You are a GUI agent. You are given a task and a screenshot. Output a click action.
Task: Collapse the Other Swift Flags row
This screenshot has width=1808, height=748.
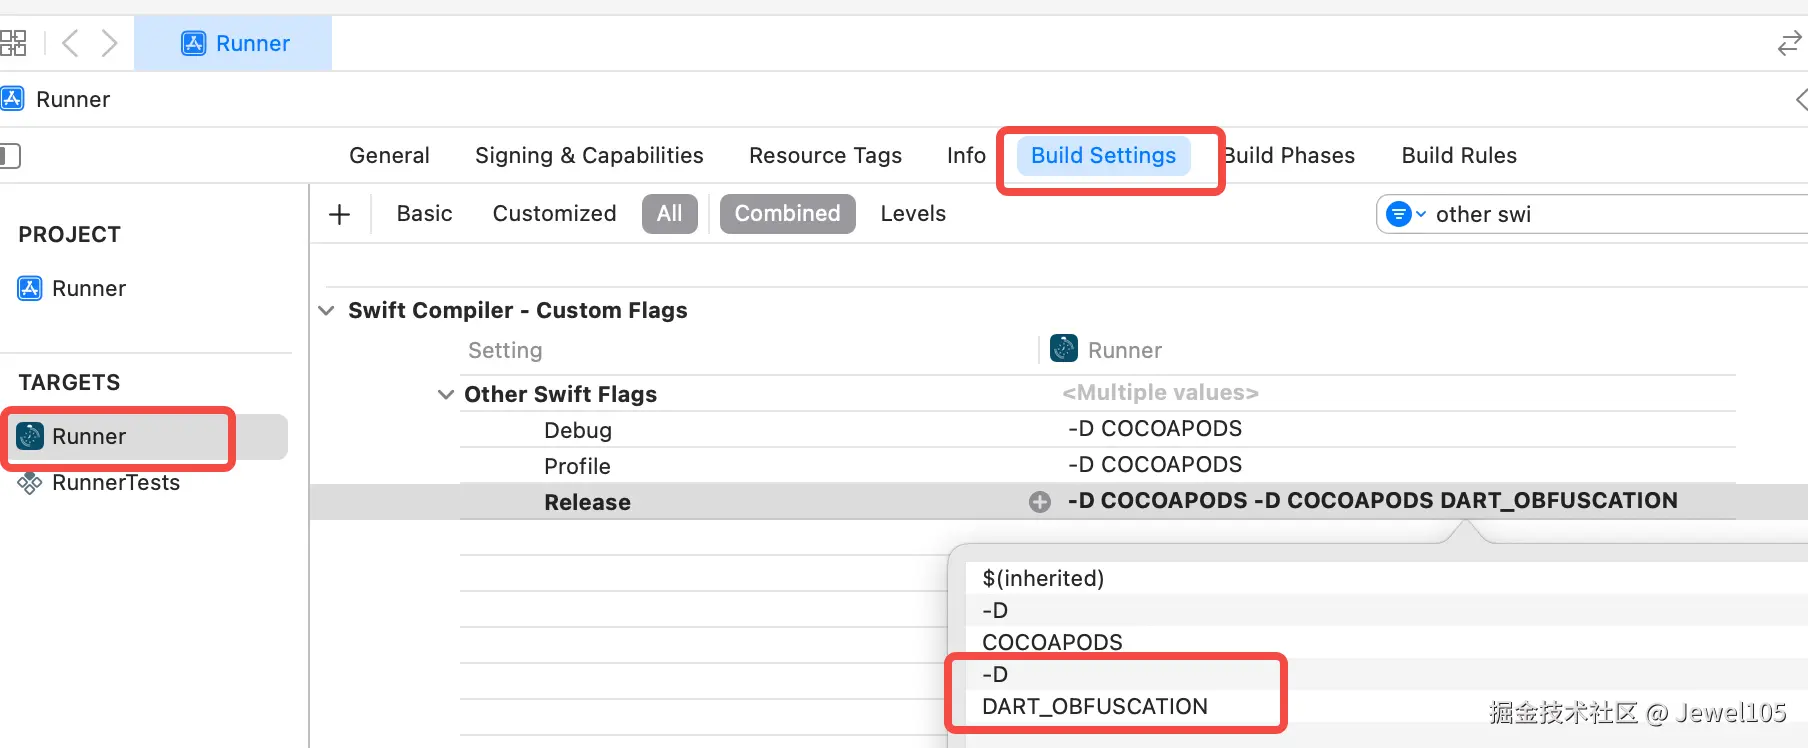point(446,395)
